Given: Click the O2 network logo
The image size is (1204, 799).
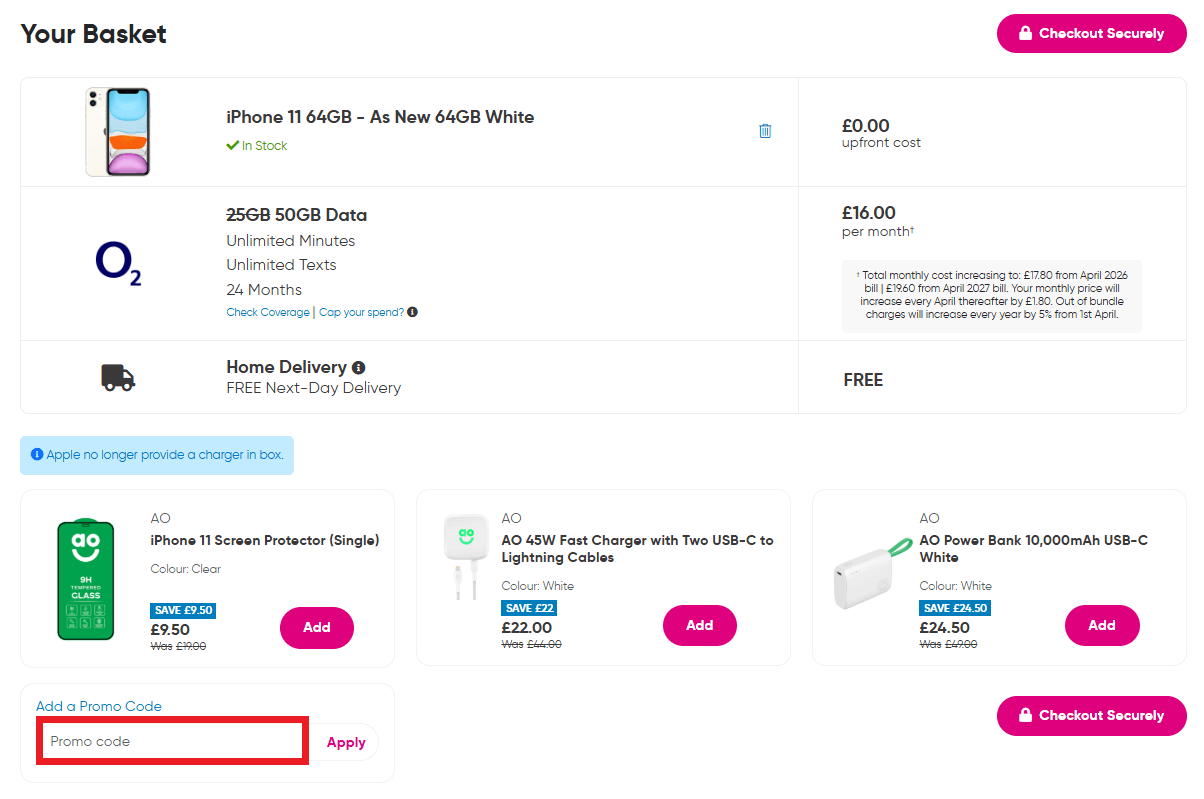Looking at the screenshot, I should (118, 264).
